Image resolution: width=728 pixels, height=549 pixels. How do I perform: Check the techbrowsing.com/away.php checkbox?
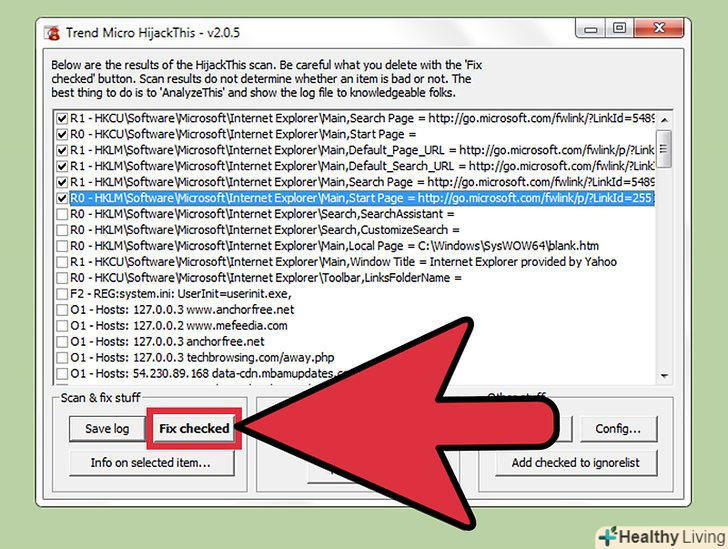(x=62, y=358)
